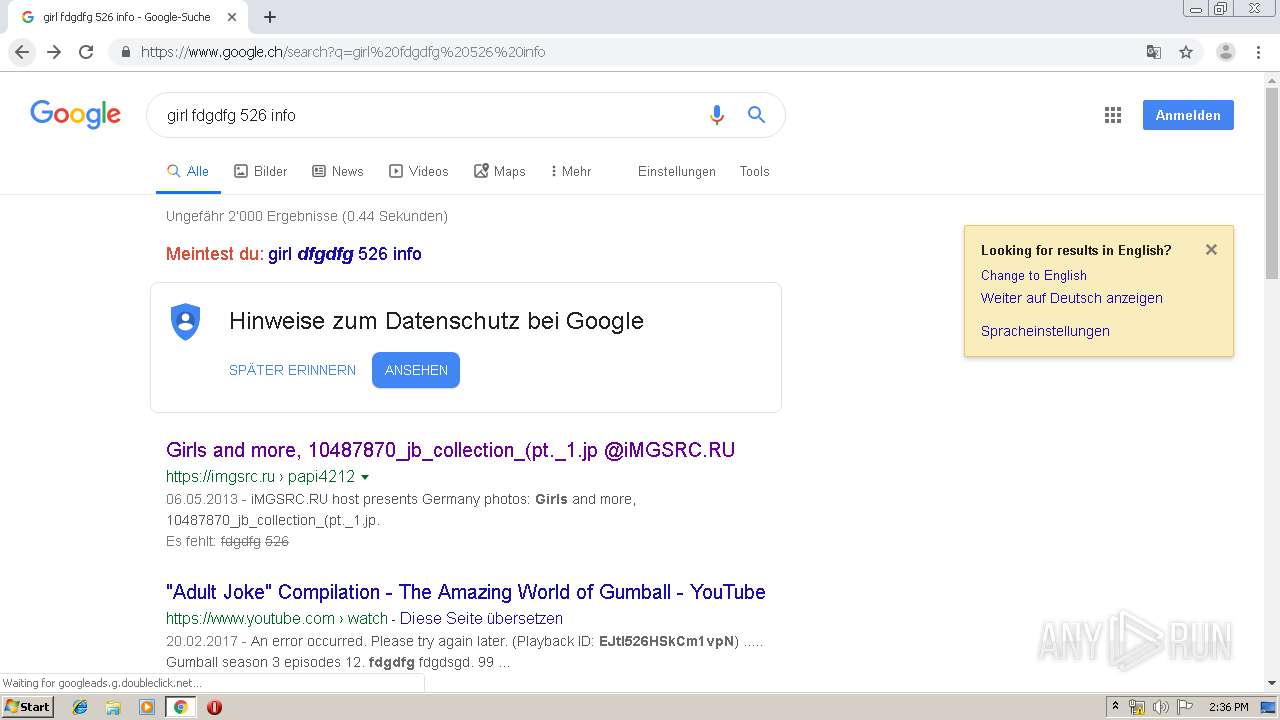This screenshot has height=720, width=1280.
Task: Open Chrome's three-dot menu
Action: pos(1258,52)
